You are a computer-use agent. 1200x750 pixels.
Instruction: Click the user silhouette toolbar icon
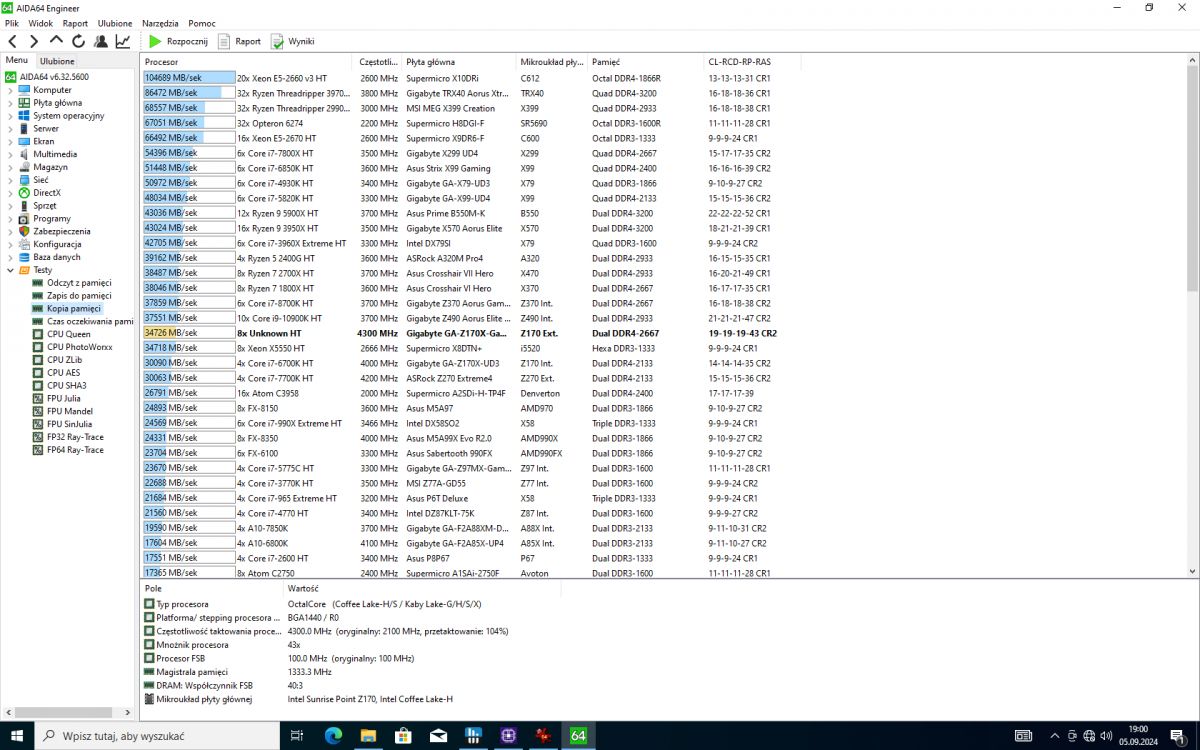100,41
